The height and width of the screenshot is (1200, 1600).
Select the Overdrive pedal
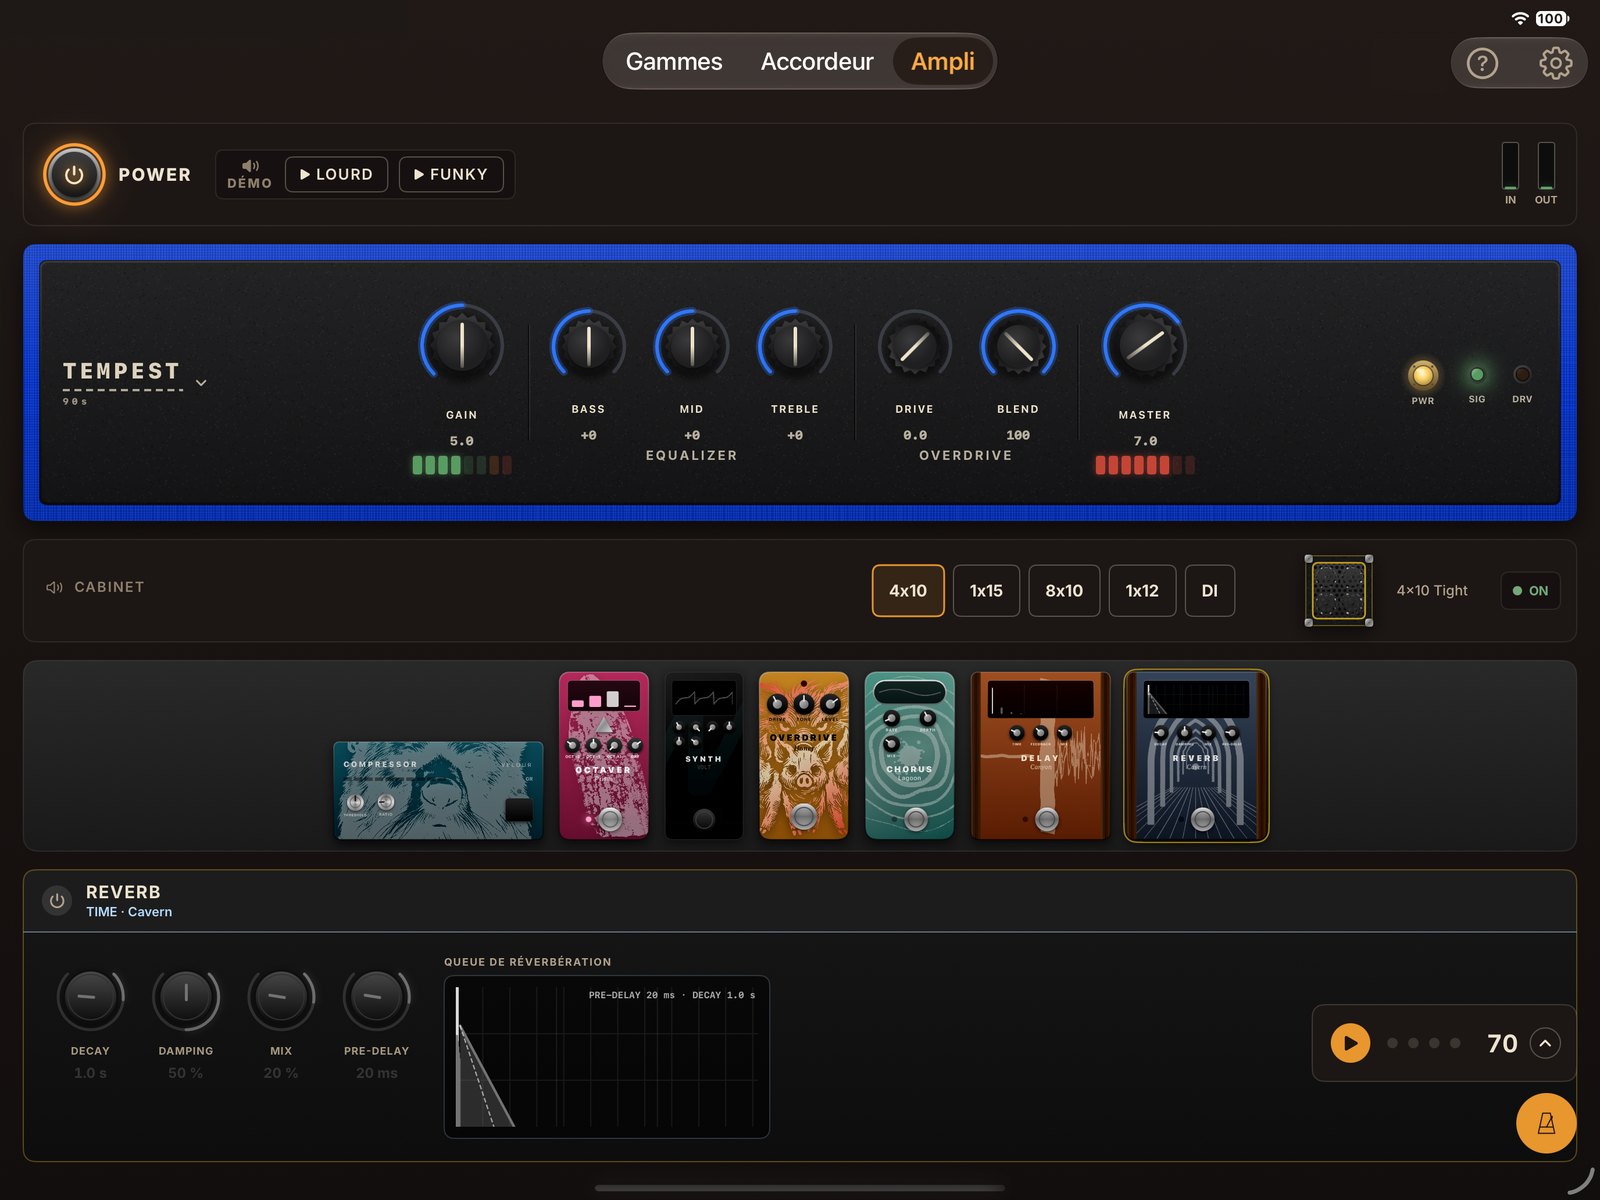804,755
